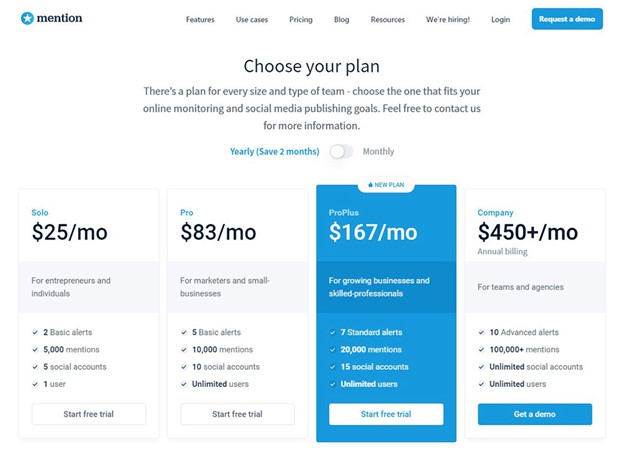This screenshot has height=459, width=624.
Task: Click checkmark icon beside 100,000+ mentions
Action: coord(482,350)
